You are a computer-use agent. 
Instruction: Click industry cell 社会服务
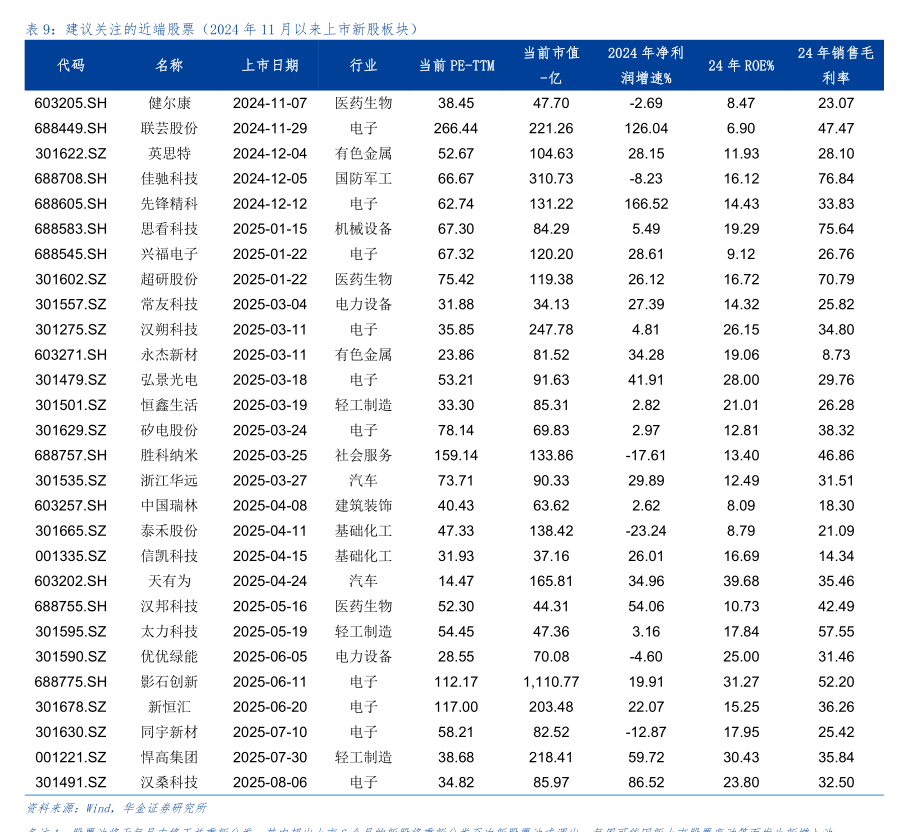(363, 455)
